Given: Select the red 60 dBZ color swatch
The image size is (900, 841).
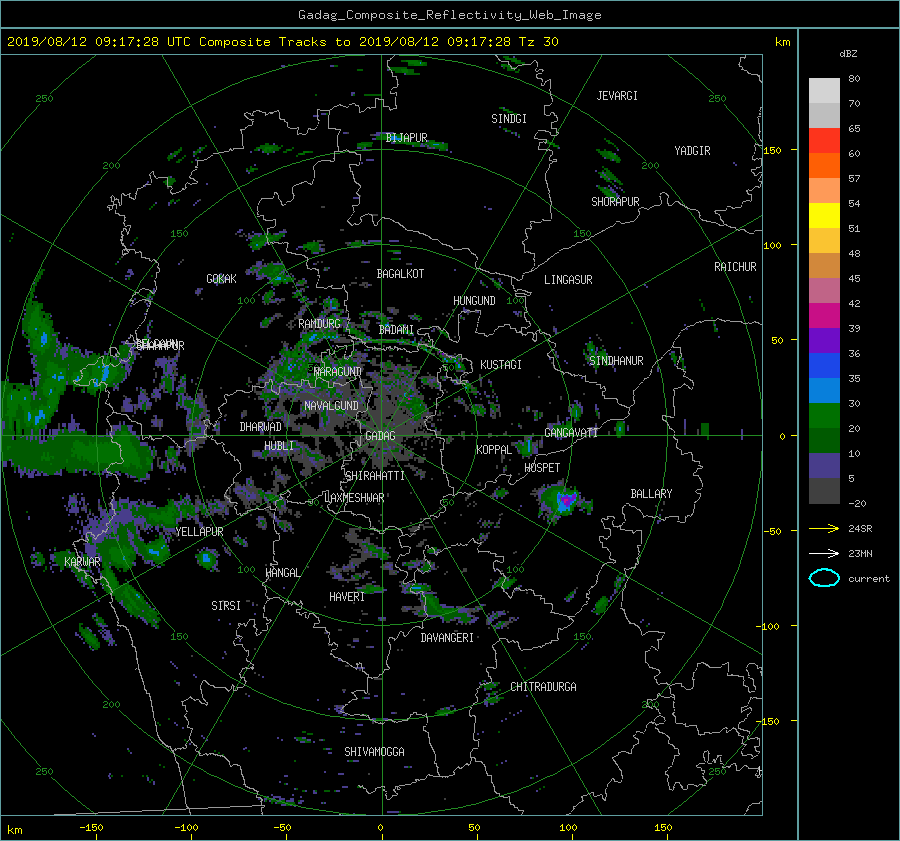Looking at the screenshot, I should pos(824,141).
